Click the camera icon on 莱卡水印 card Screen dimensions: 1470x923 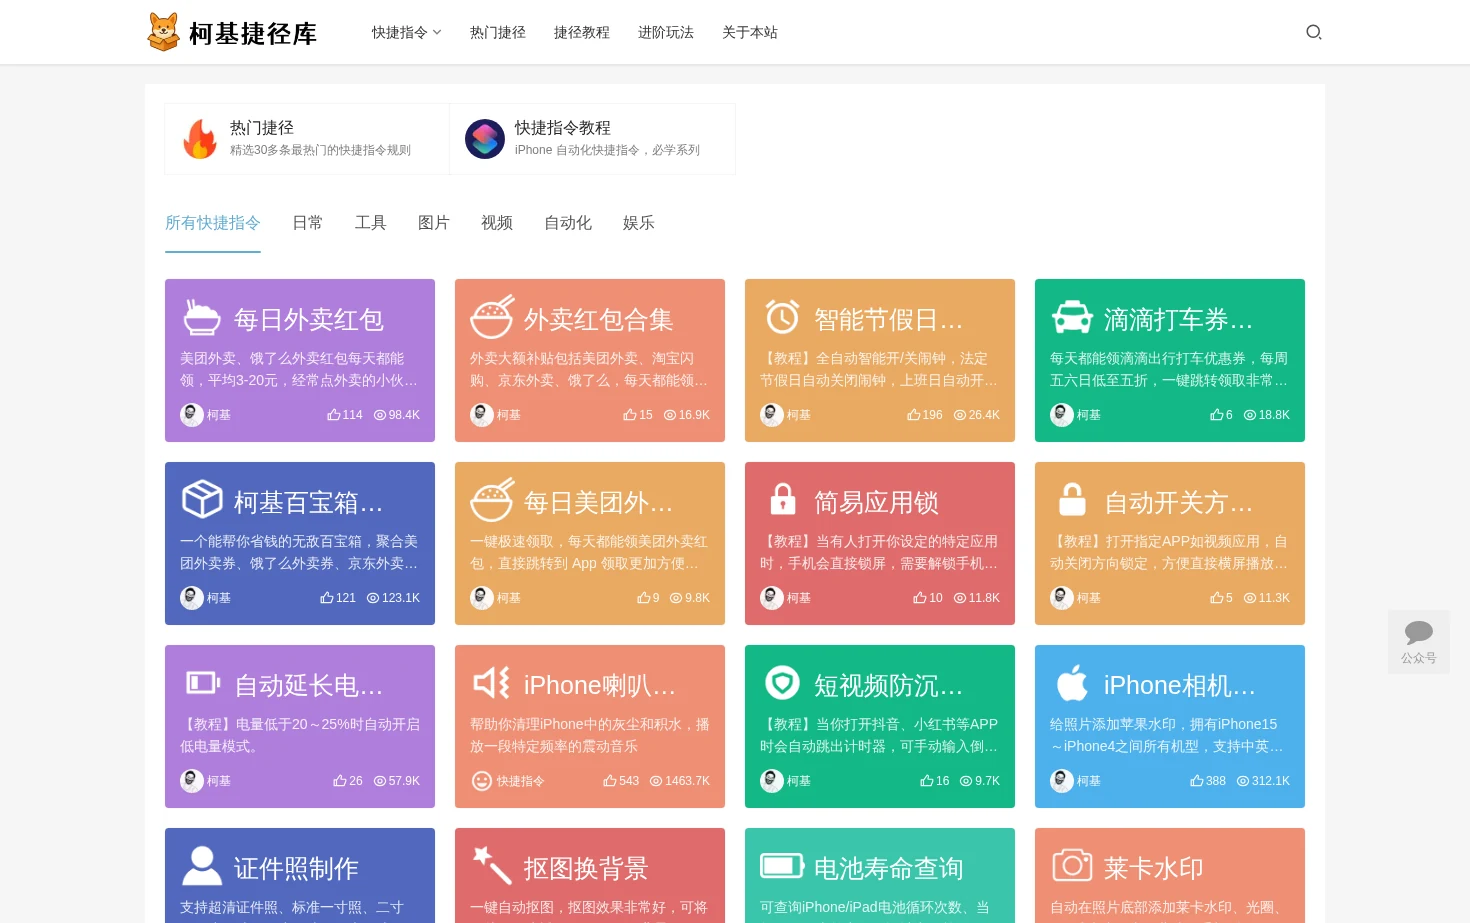coord(1072,865)
